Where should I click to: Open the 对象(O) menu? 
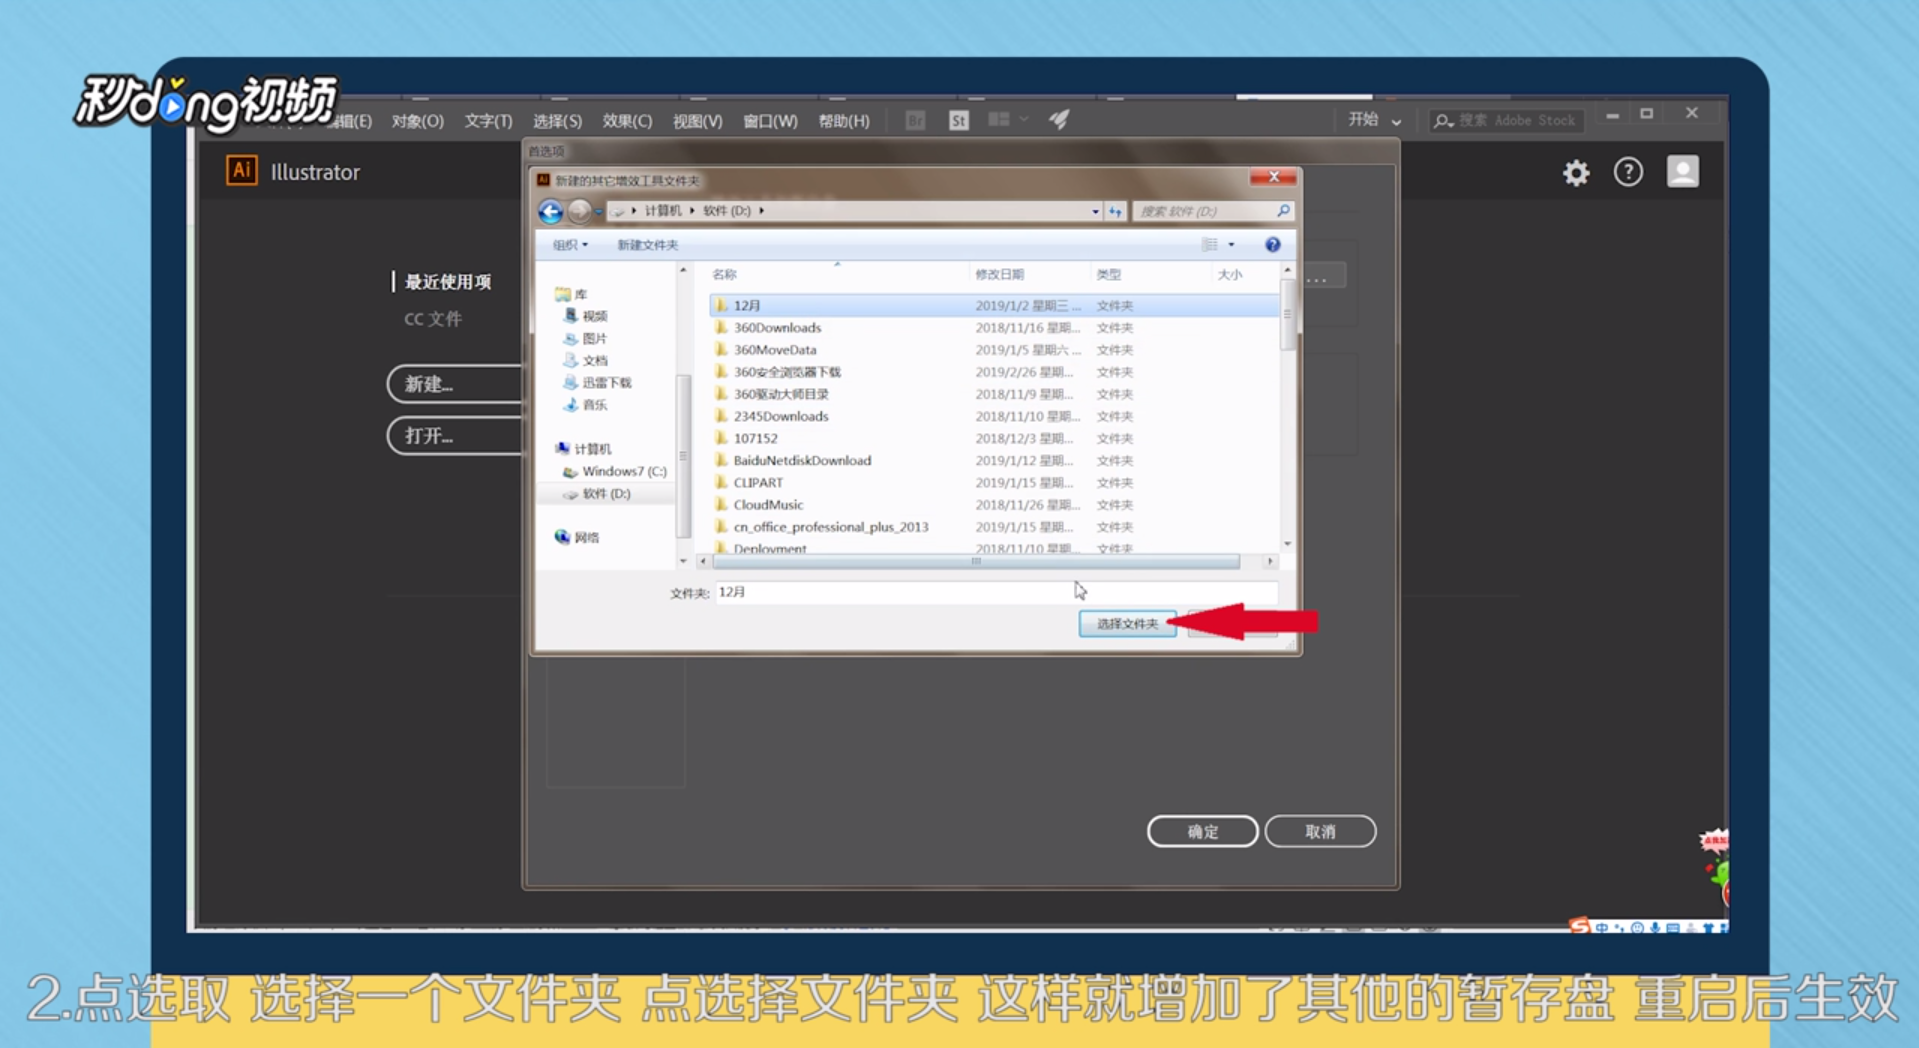(x=418, y=121)
